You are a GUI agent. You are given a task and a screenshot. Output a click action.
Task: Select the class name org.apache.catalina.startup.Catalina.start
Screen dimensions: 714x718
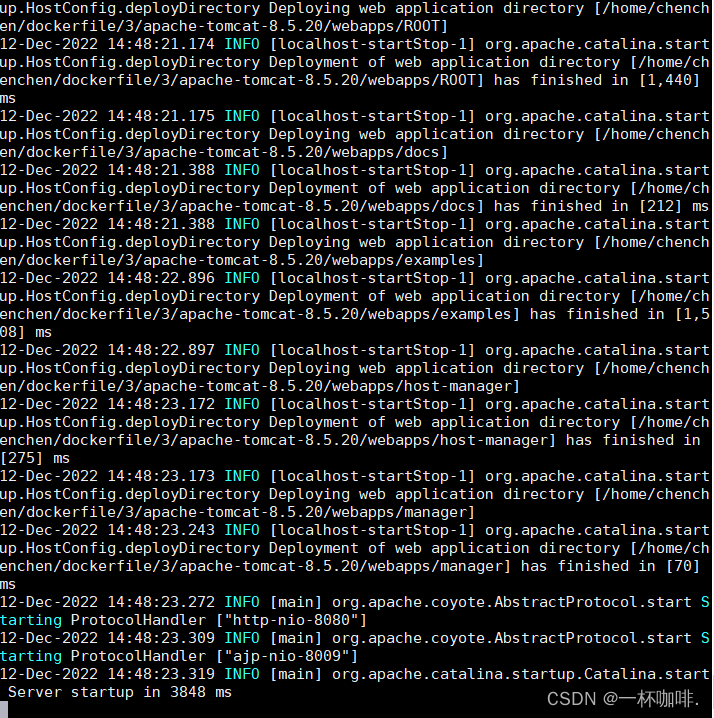click(x=521, y=674)
